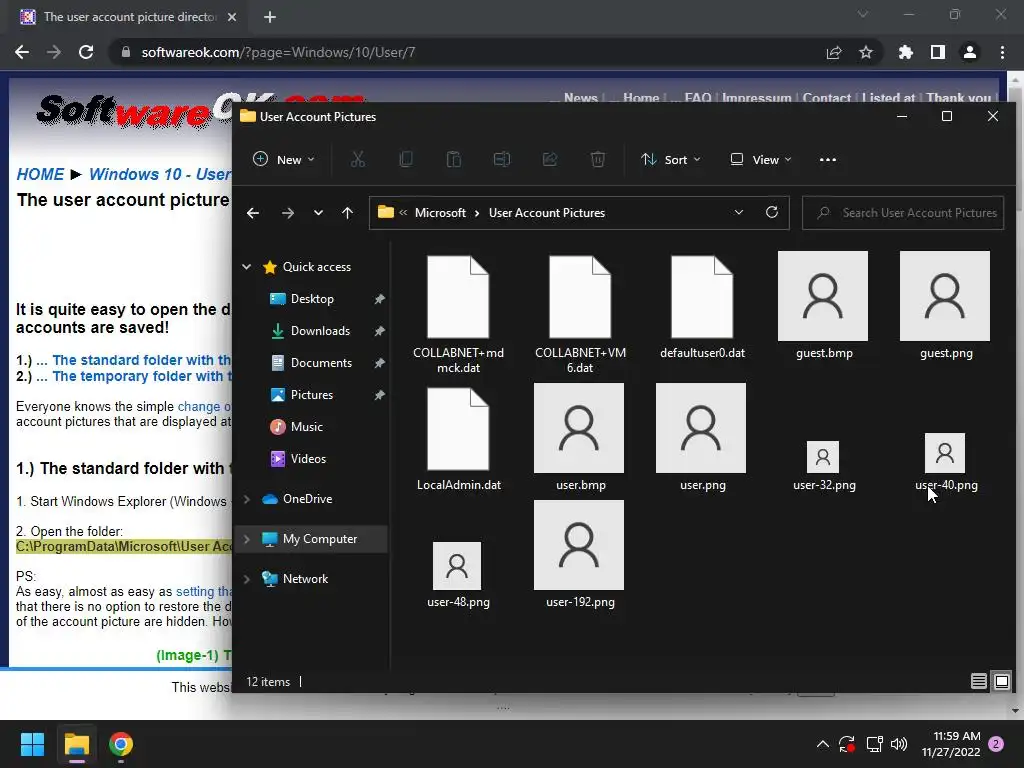Click the Chrome address bar URL
Screen dimensions: 1024x768
[278, 52]
